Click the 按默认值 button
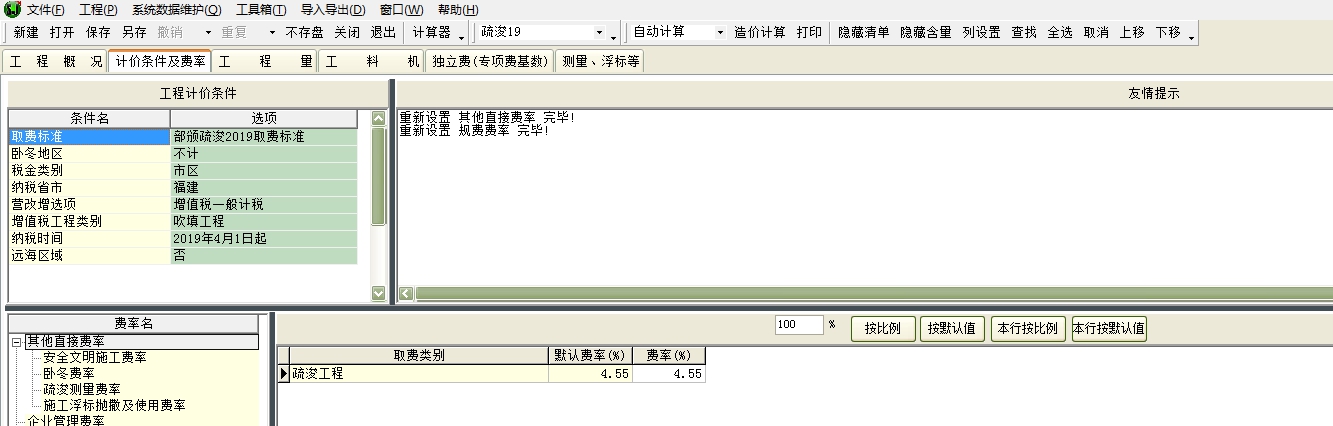 pos(953,329)
